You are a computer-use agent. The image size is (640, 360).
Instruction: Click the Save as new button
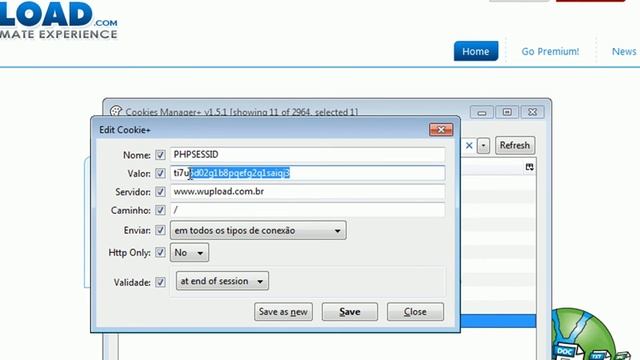283,312
